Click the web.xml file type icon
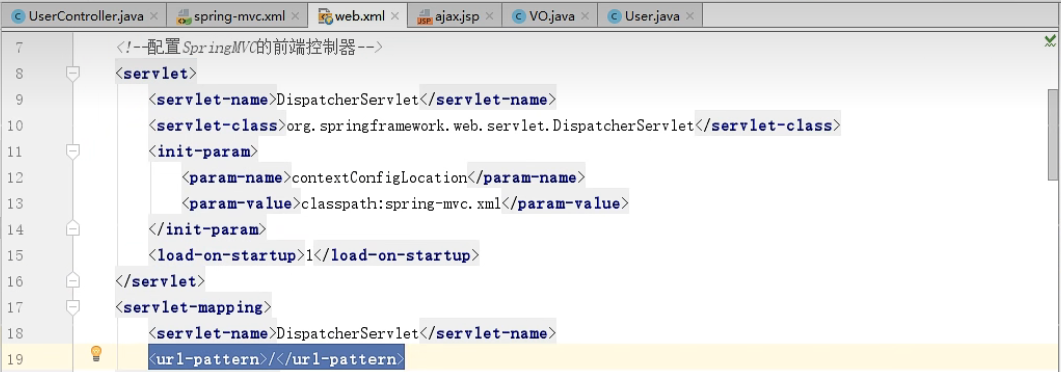This screenshot has height=372, width=1061. coord(325,16)
